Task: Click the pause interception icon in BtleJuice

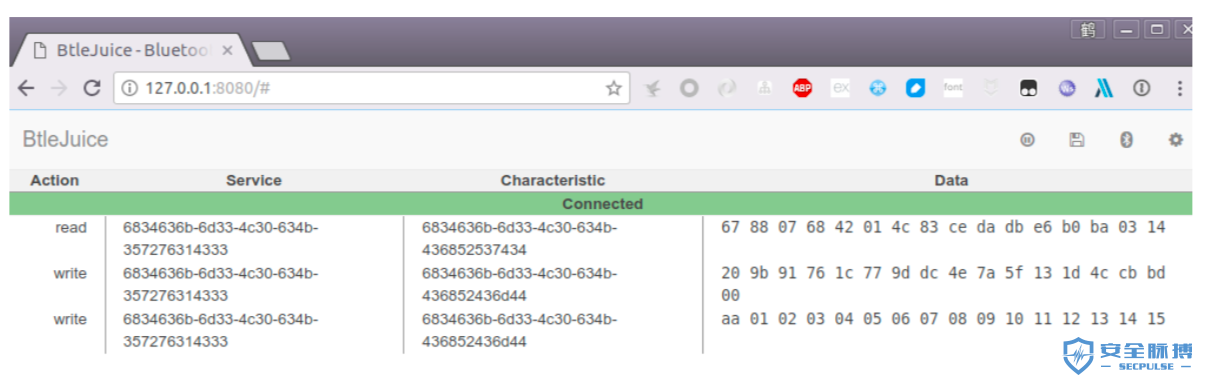Action: coord(1026,141)
